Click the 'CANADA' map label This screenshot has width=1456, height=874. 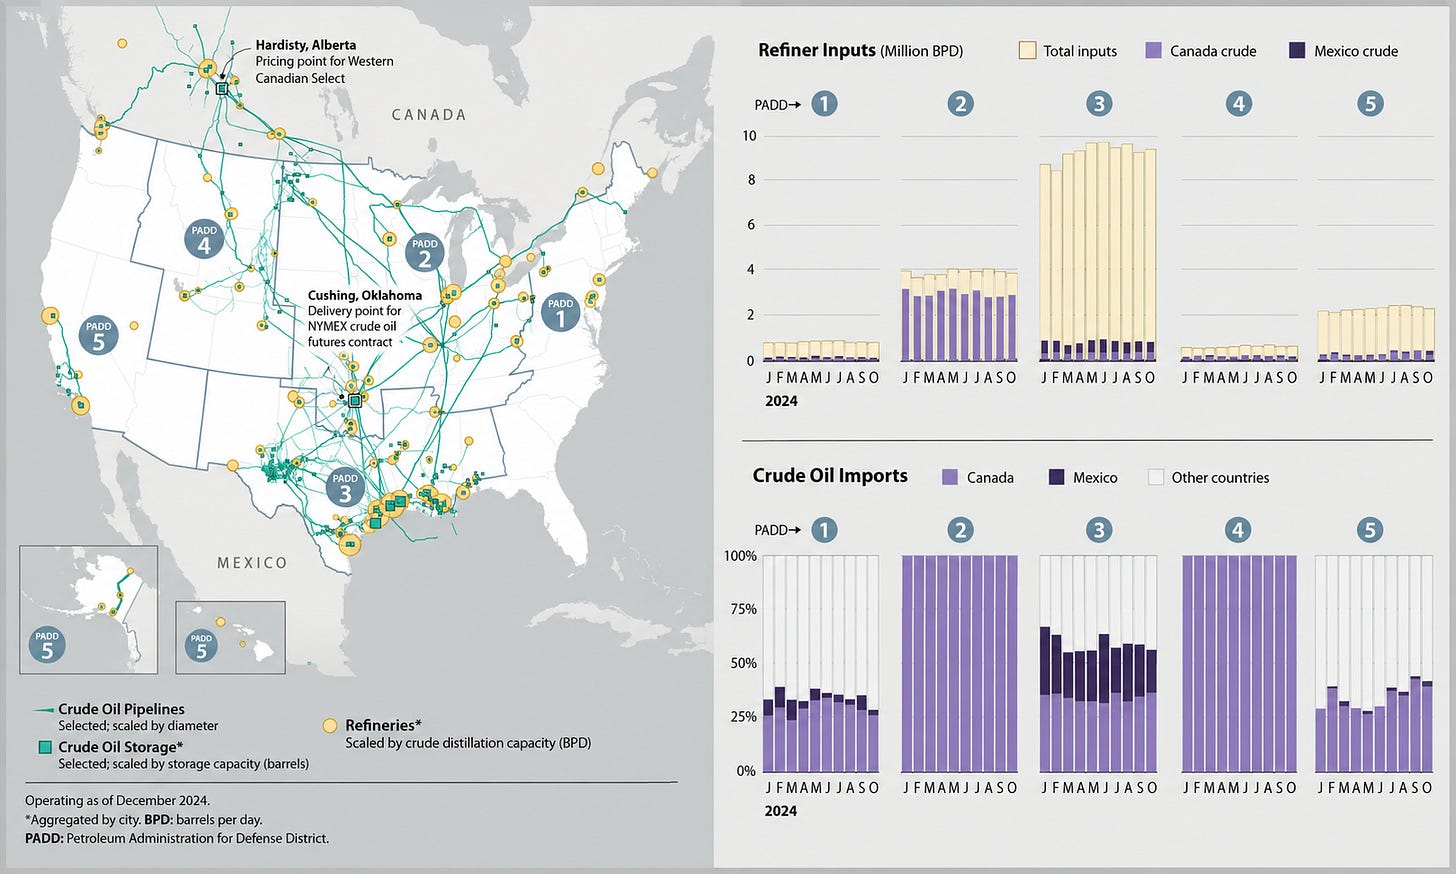coord(429,115)
